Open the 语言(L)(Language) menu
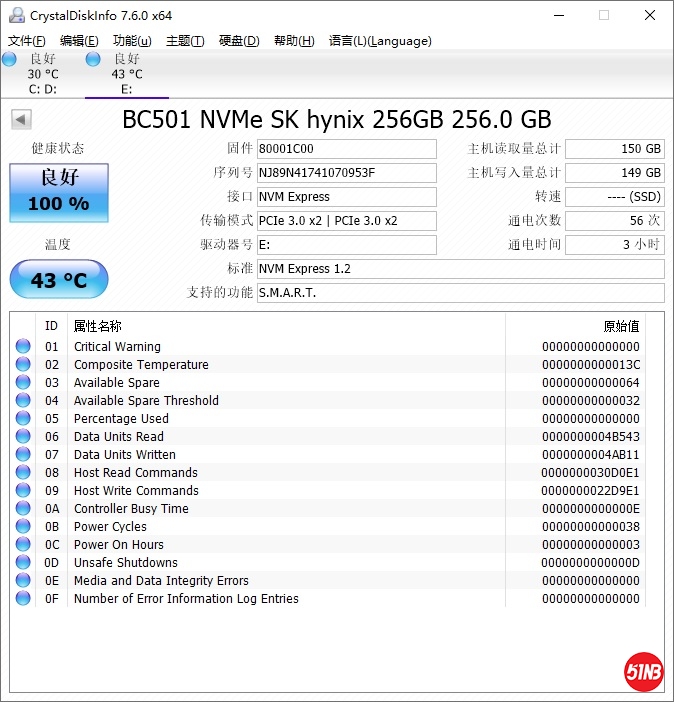Screen dimensions: 674x702 pyautogui.click(x=380, y=41)
